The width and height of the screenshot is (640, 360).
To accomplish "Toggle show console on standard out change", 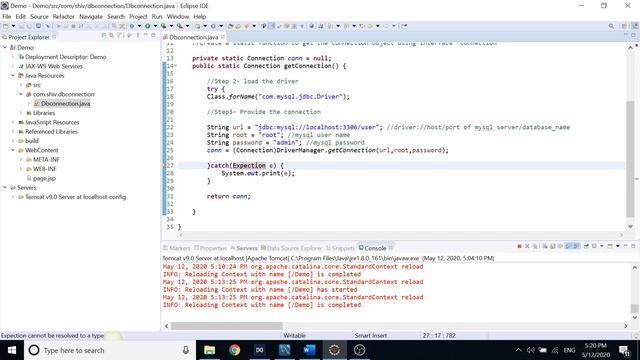I will point(568,246).
